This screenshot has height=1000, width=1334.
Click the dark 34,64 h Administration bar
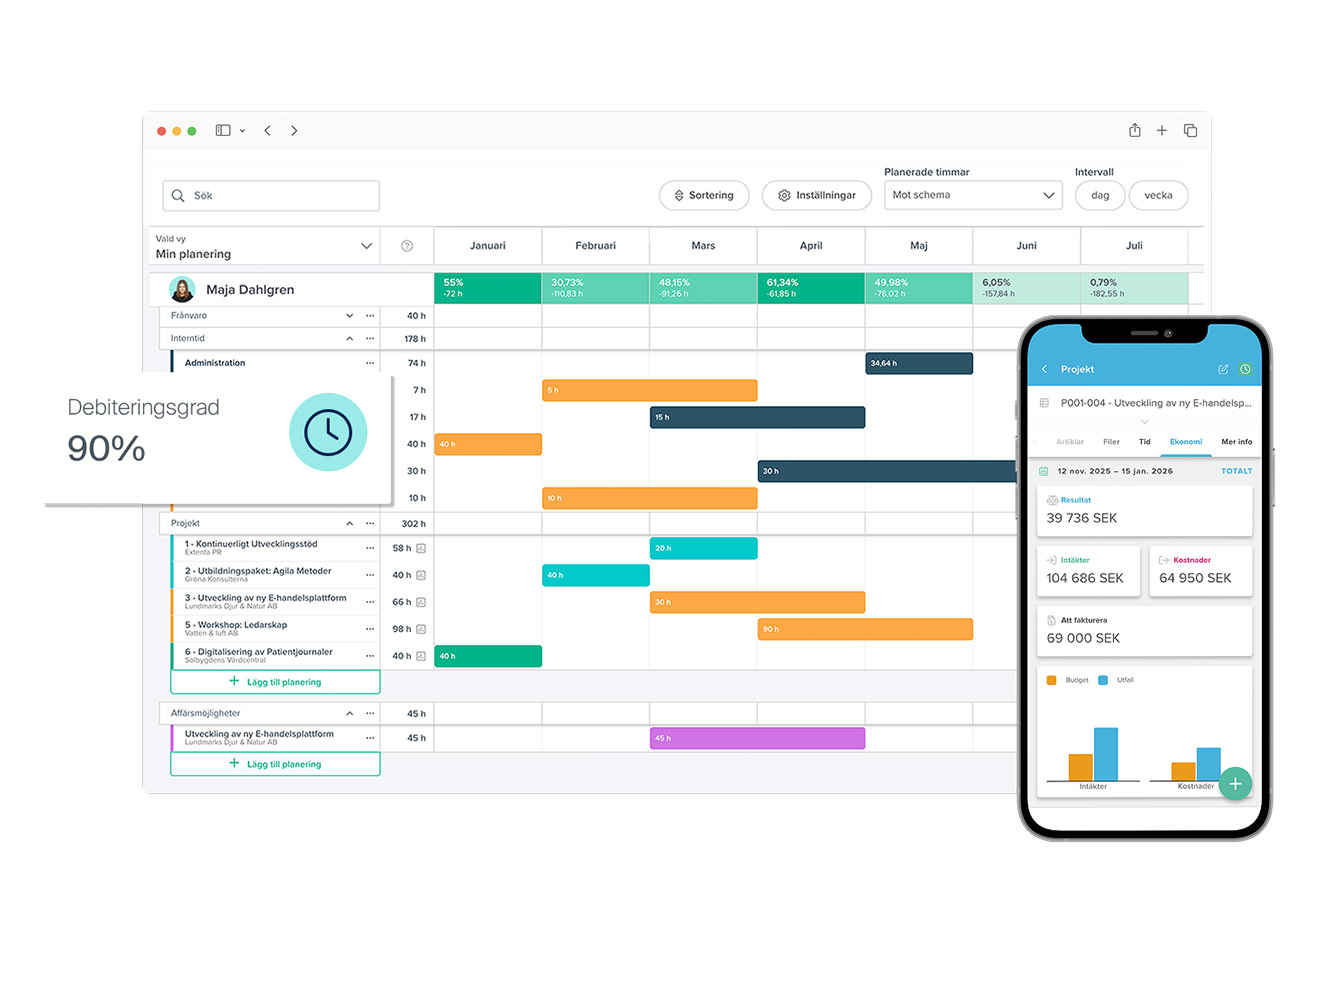click(919, 363)
